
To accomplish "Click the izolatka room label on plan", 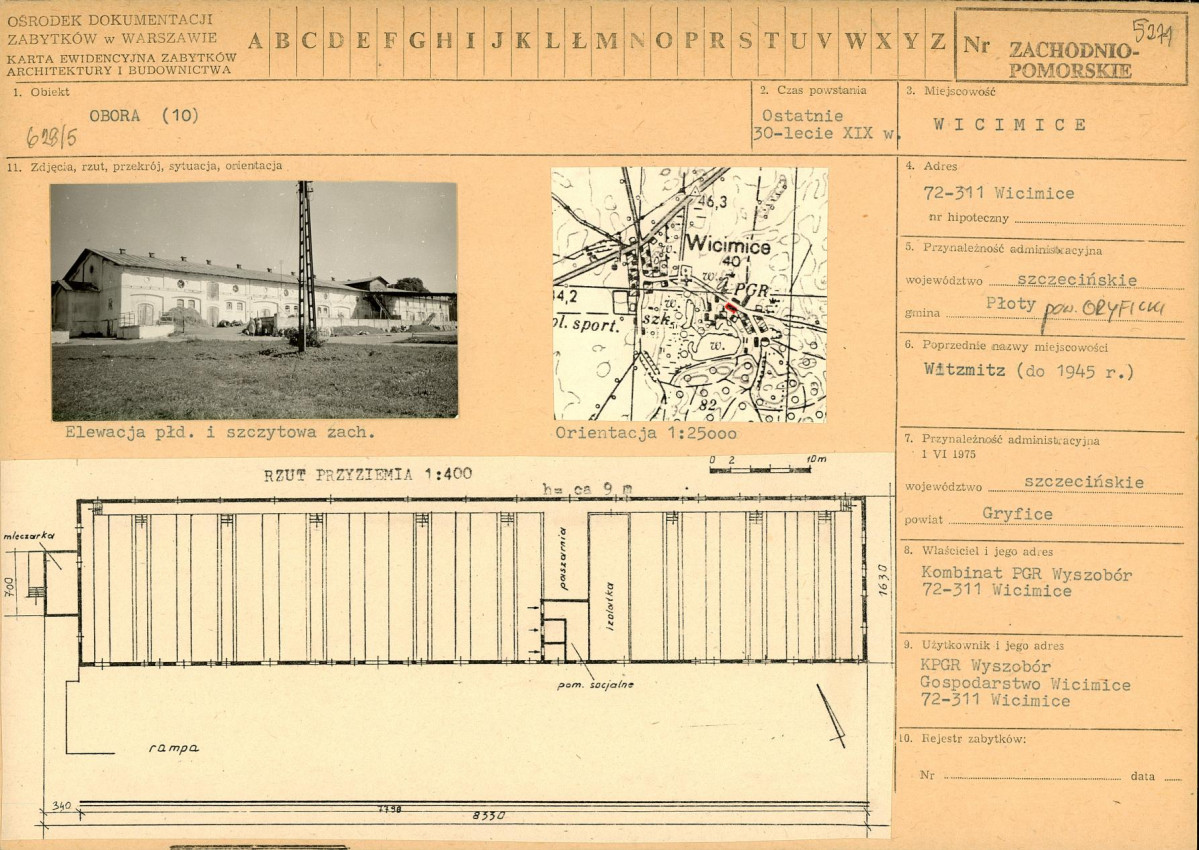I will click(x=609, y=606).
